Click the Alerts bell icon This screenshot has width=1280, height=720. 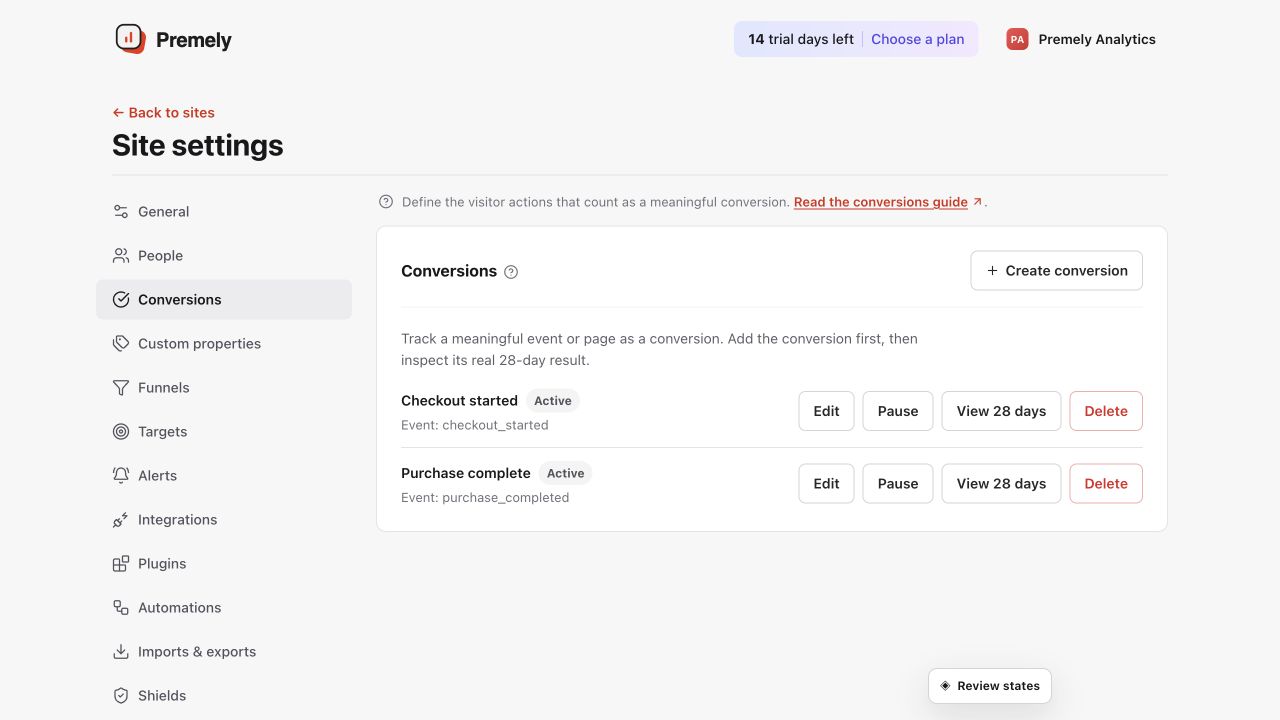(121, 476)
